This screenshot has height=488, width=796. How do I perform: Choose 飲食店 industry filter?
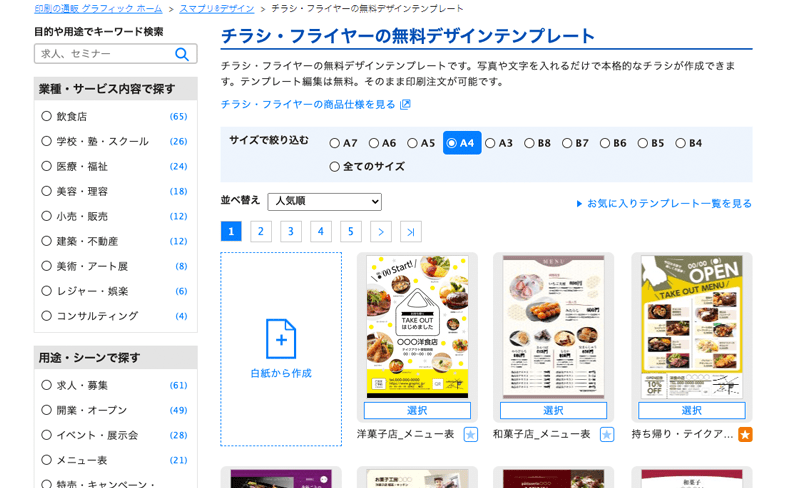tap(47, 117)
